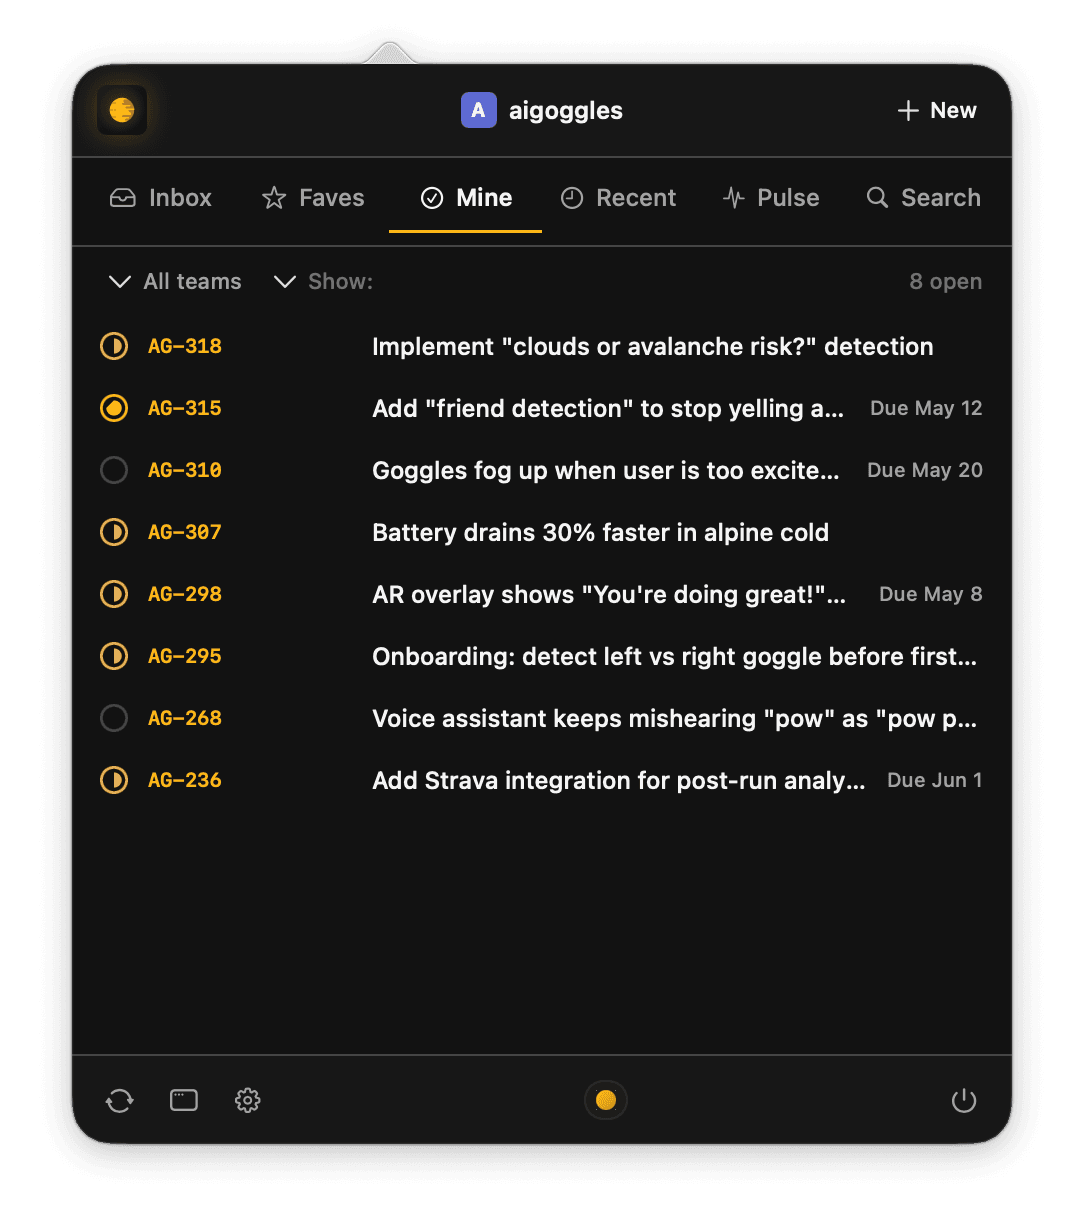Switch to the Pulse tab
The image size is (1084, 1224).
click(771, 198)
